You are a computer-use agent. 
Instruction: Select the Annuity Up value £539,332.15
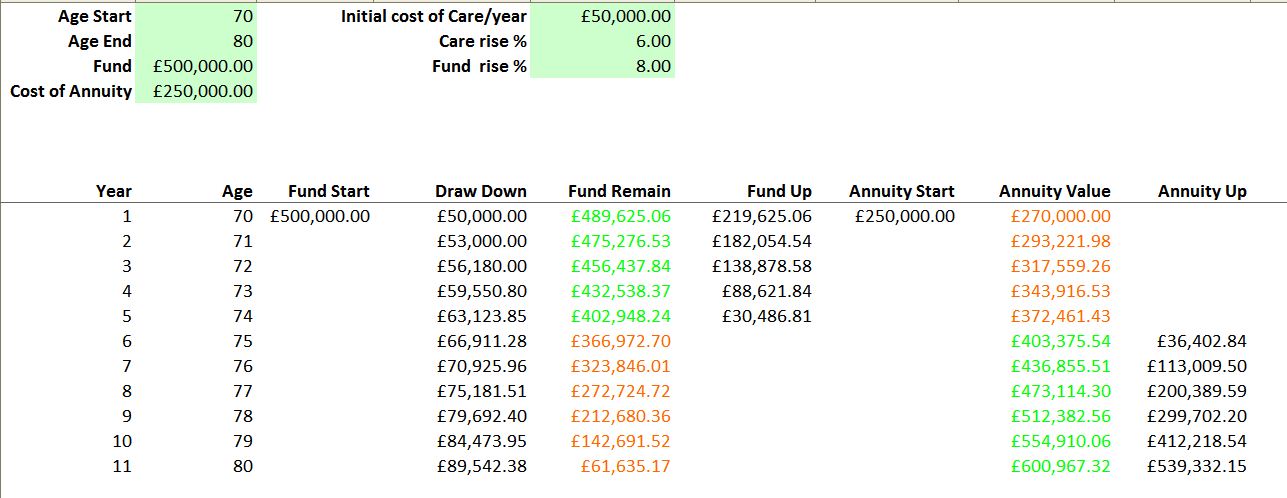click(x=1198, y=466)
